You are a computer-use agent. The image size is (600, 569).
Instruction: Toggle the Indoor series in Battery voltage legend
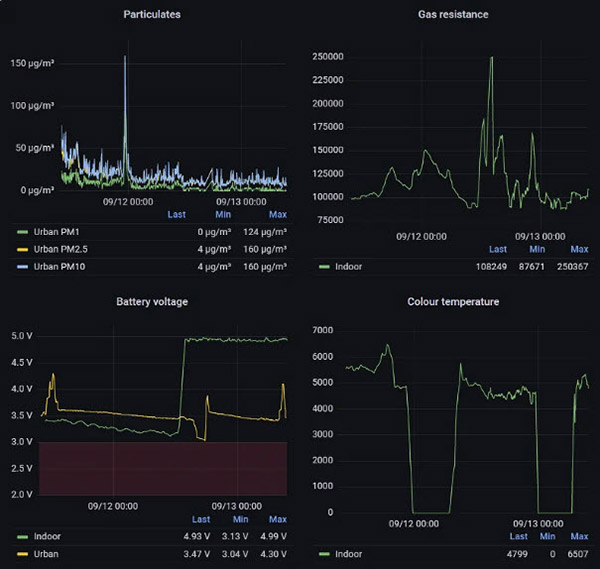[48, 536]
